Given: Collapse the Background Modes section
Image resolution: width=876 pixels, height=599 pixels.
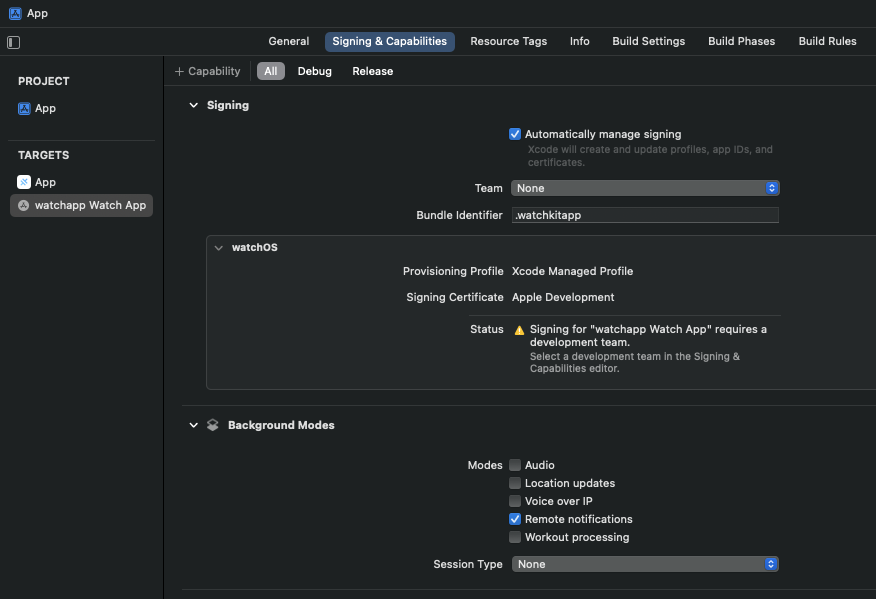Looking at the screenshot, I should [193, 425].
